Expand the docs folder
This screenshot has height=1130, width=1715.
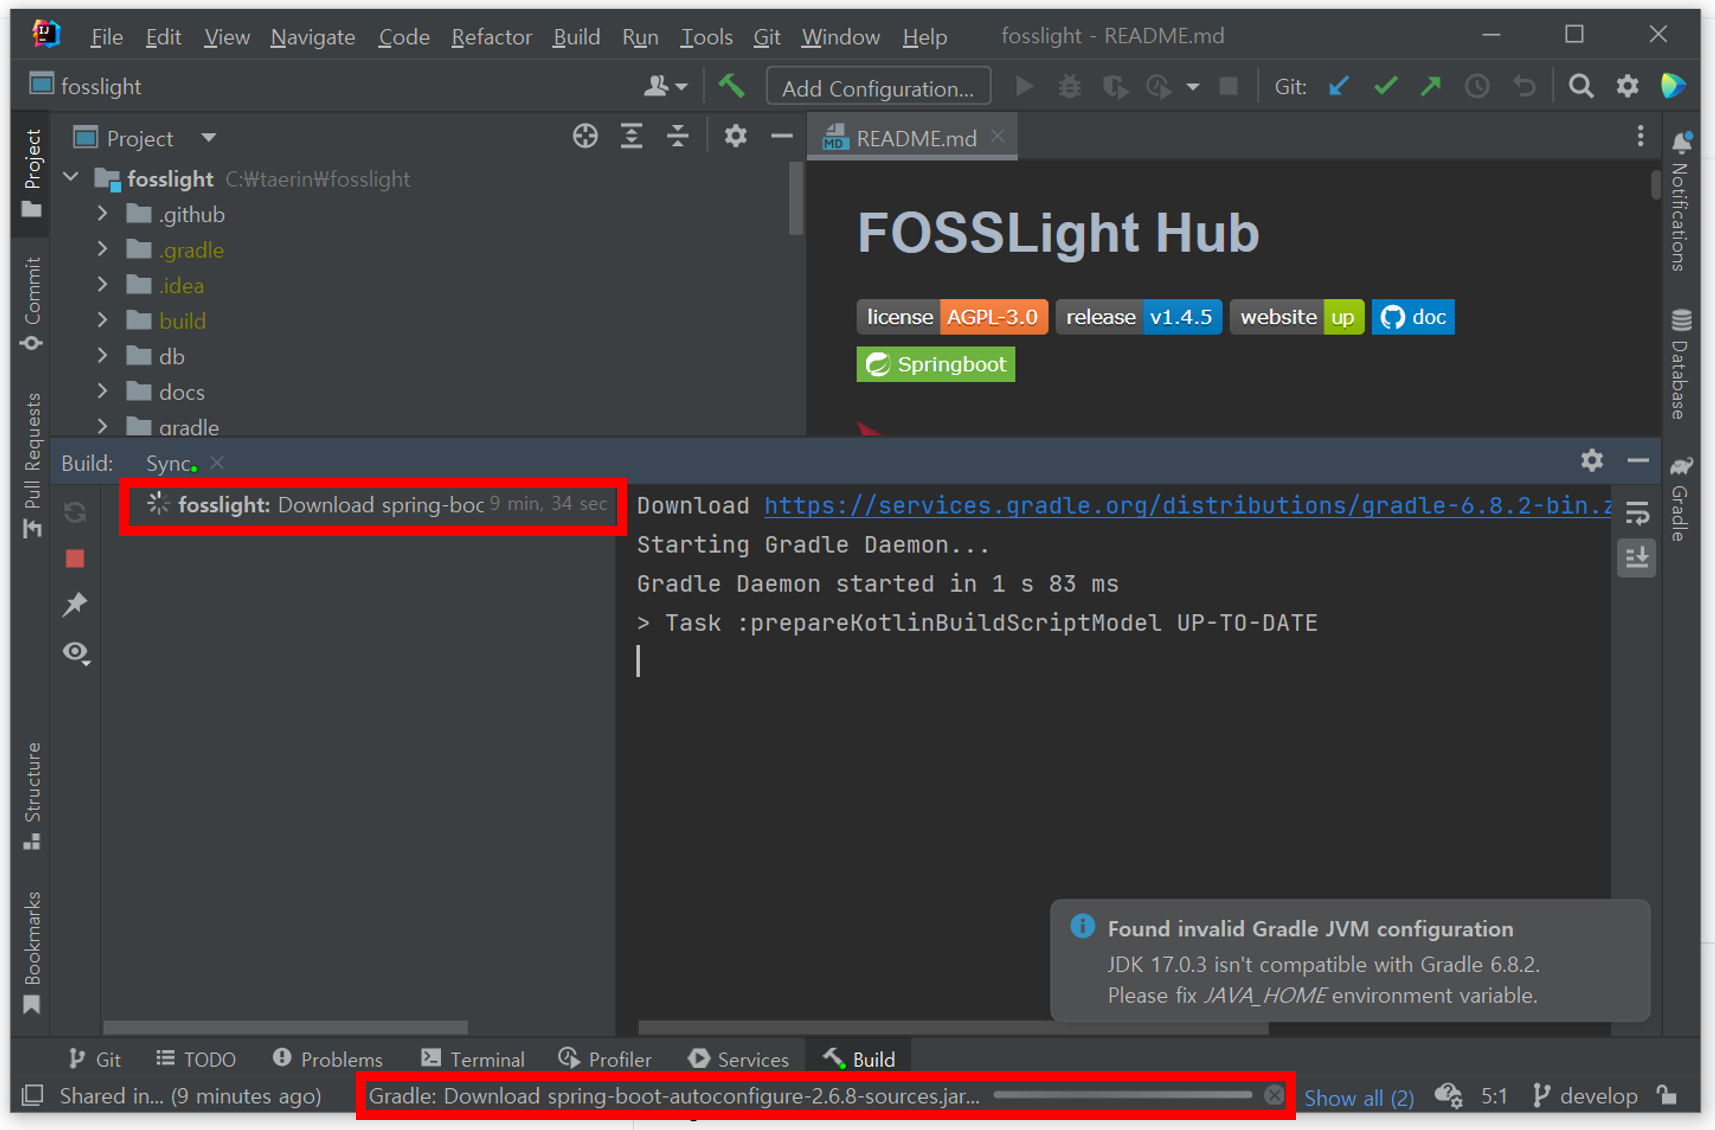102,391
